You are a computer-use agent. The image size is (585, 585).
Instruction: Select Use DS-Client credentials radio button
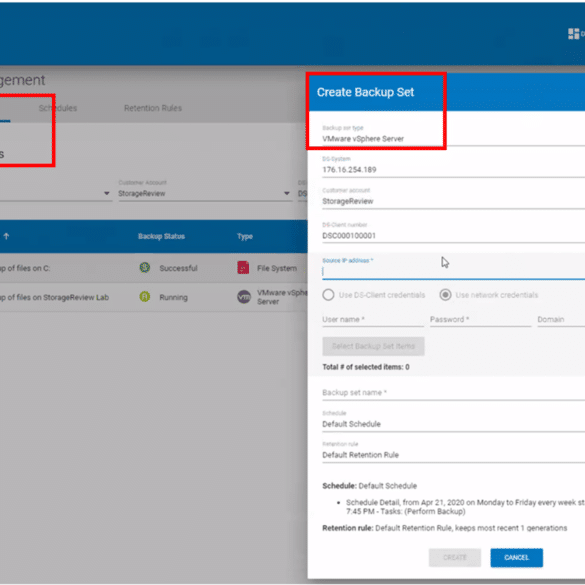(328, 295)
